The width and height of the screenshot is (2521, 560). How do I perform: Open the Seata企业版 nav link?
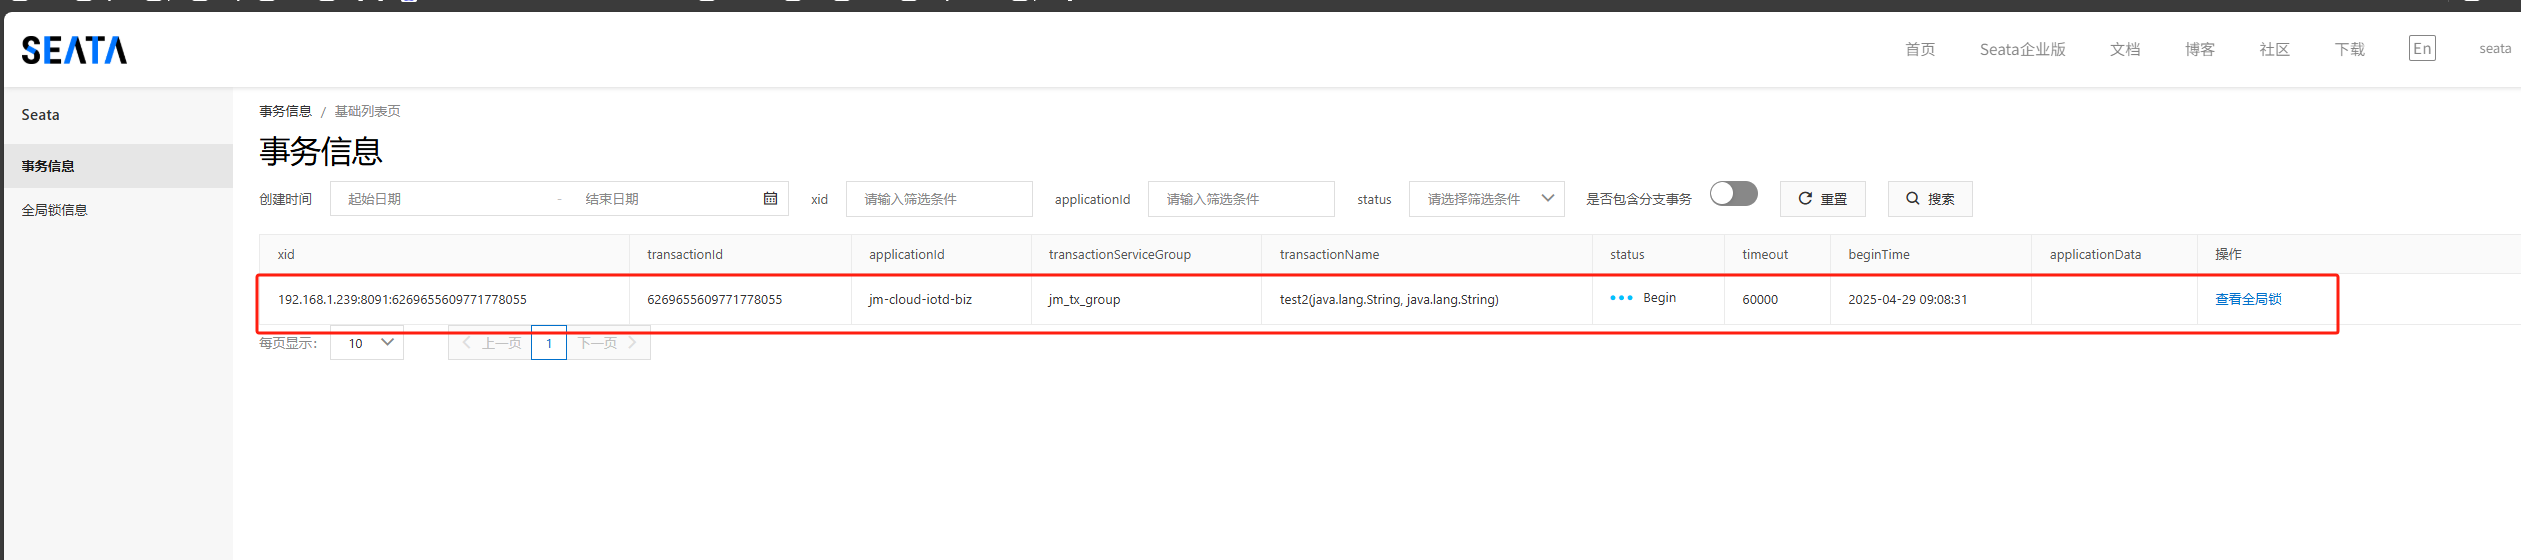coord(2022,49)
